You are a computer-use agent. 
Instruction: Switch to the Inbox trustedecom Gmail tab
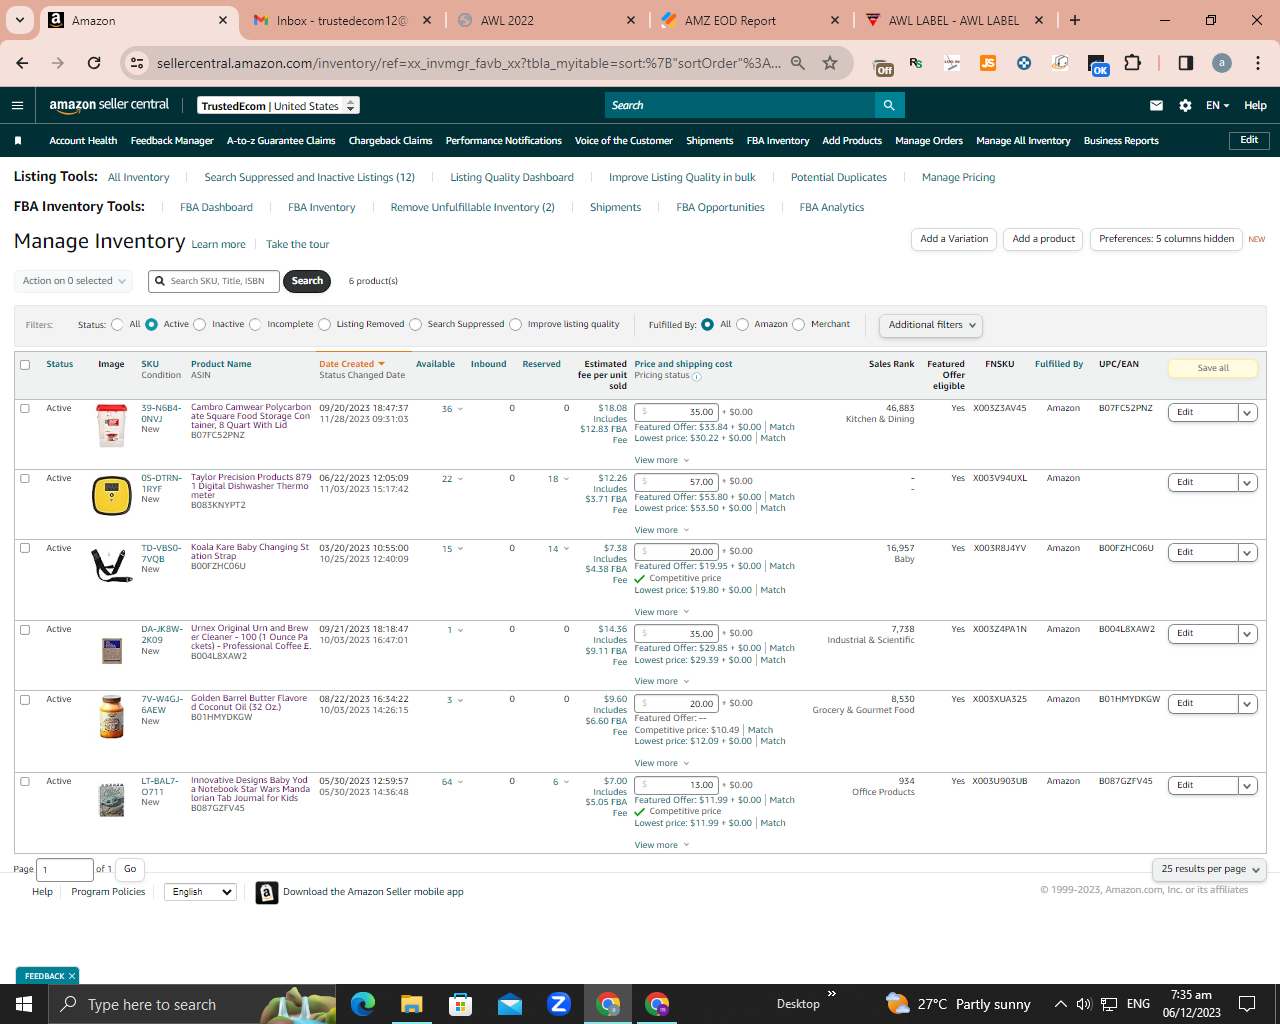coord(342,20)
